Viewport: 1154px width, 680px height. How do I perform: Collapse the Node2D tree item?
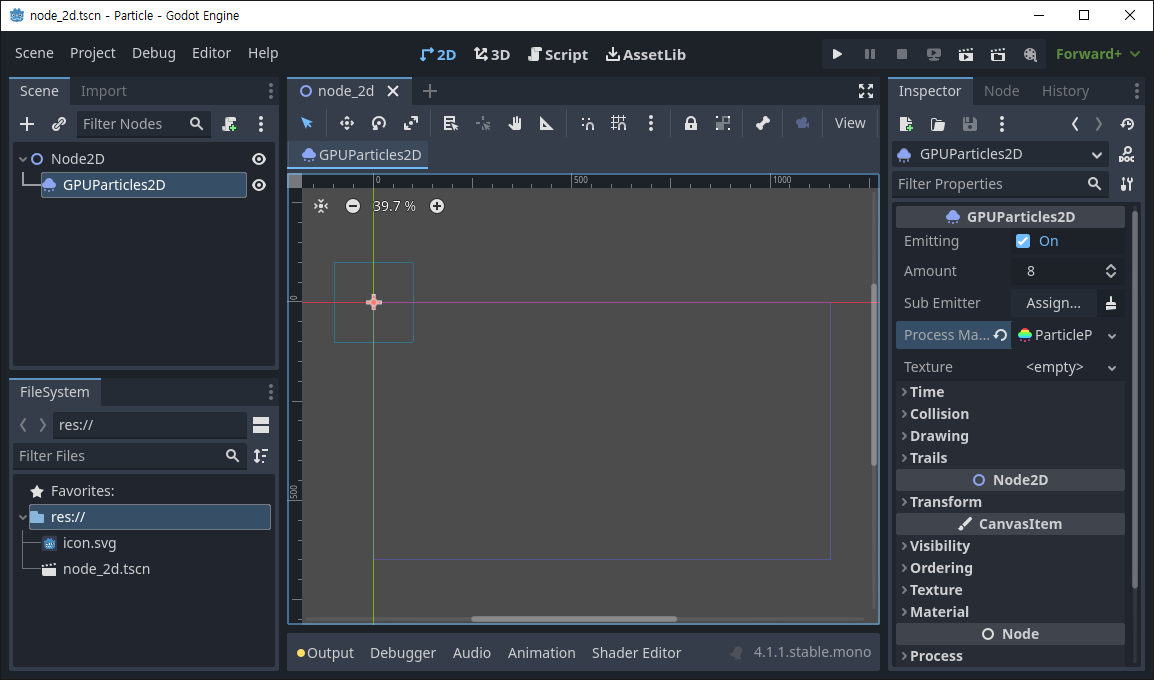[x=23, y=159]
